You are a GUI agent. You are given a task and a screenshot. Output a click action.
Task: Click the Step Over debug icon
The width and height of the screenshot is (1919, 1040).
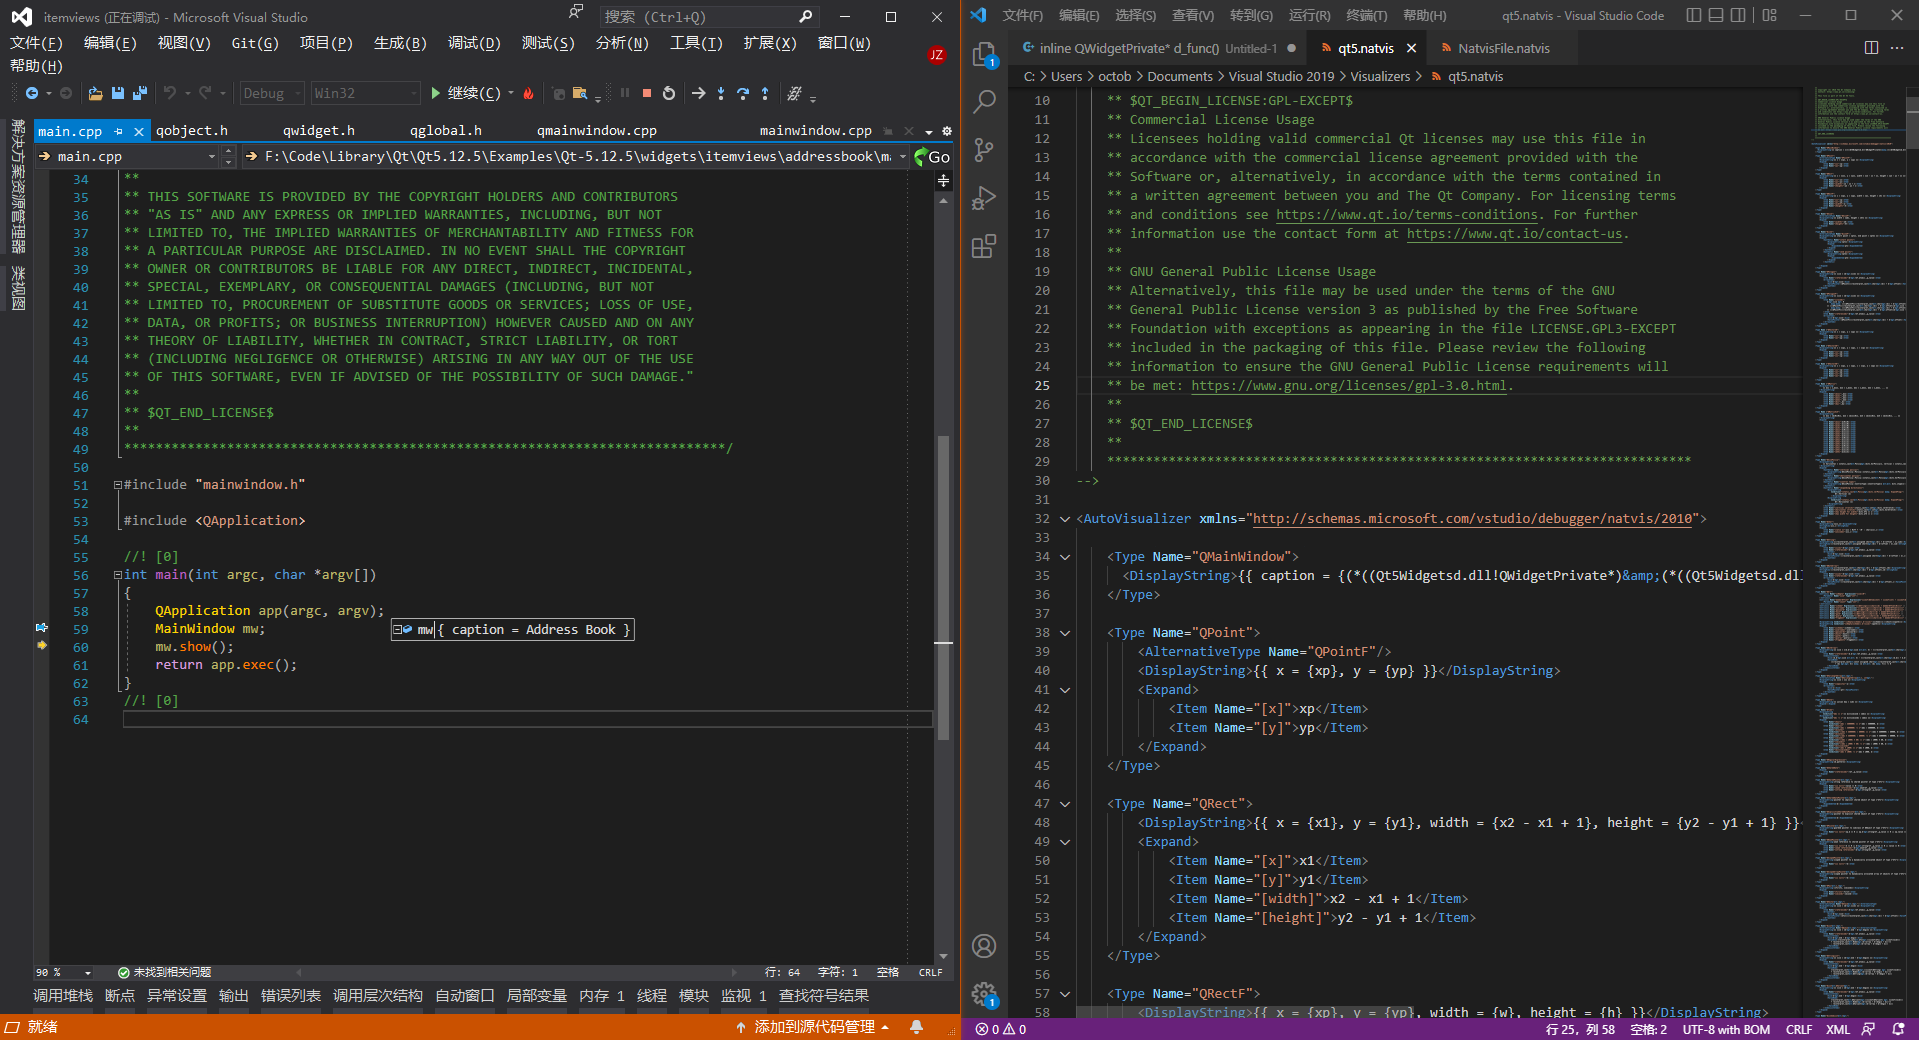[x=743, y=93]
